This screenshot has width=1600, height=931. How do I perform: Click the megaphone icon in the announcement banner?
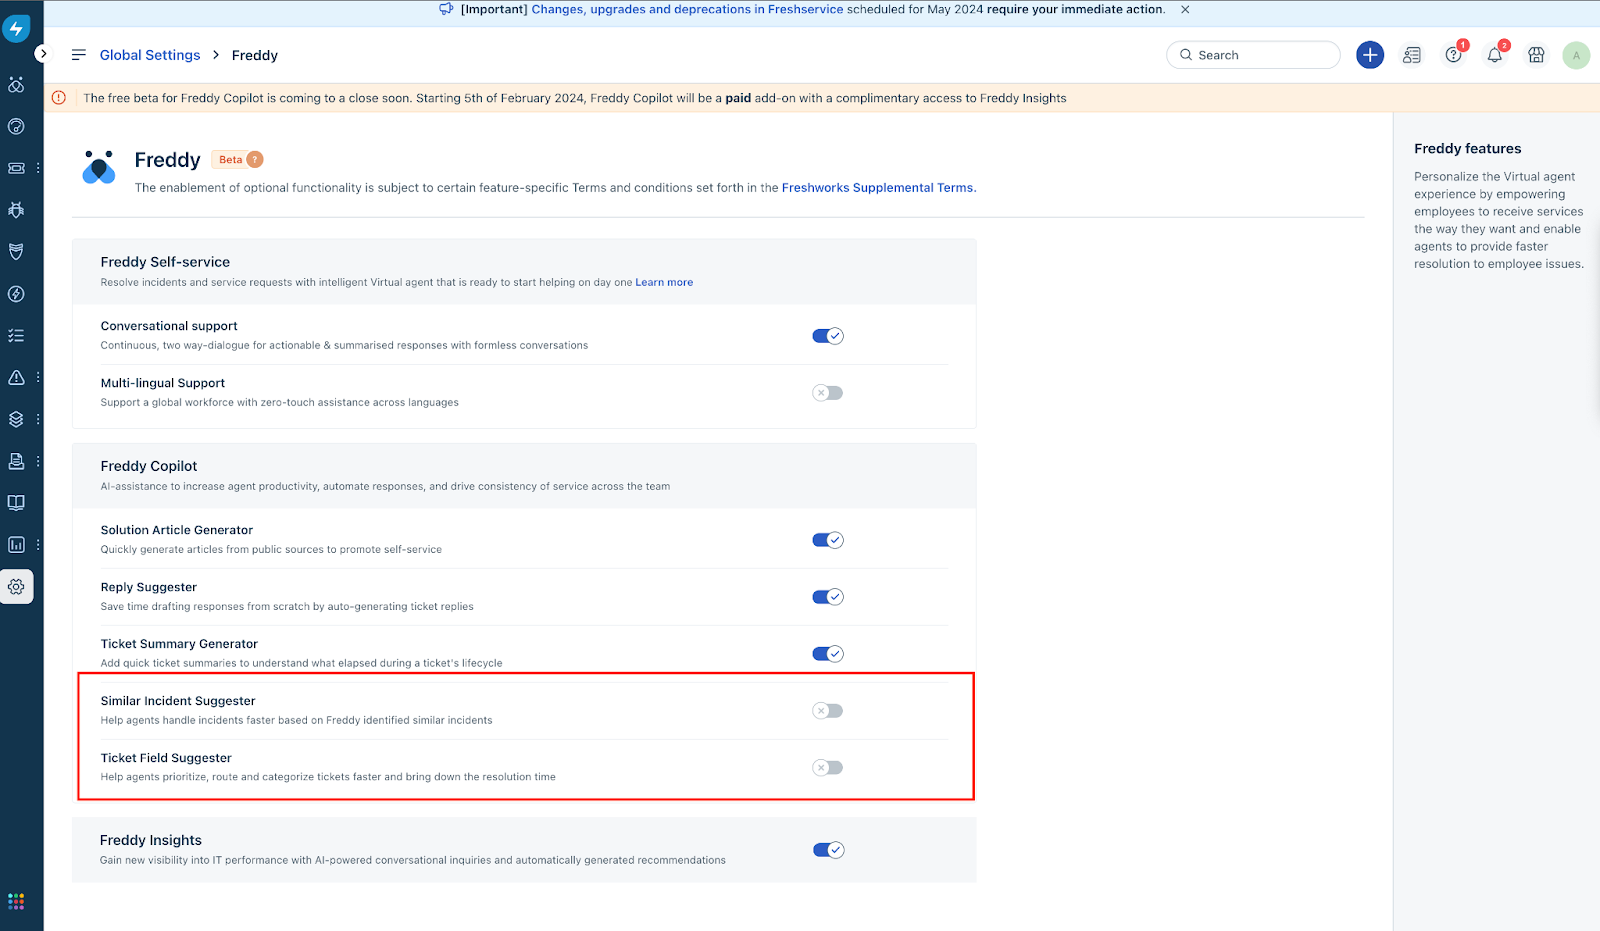pyautogui.click(x=446, y=9)
